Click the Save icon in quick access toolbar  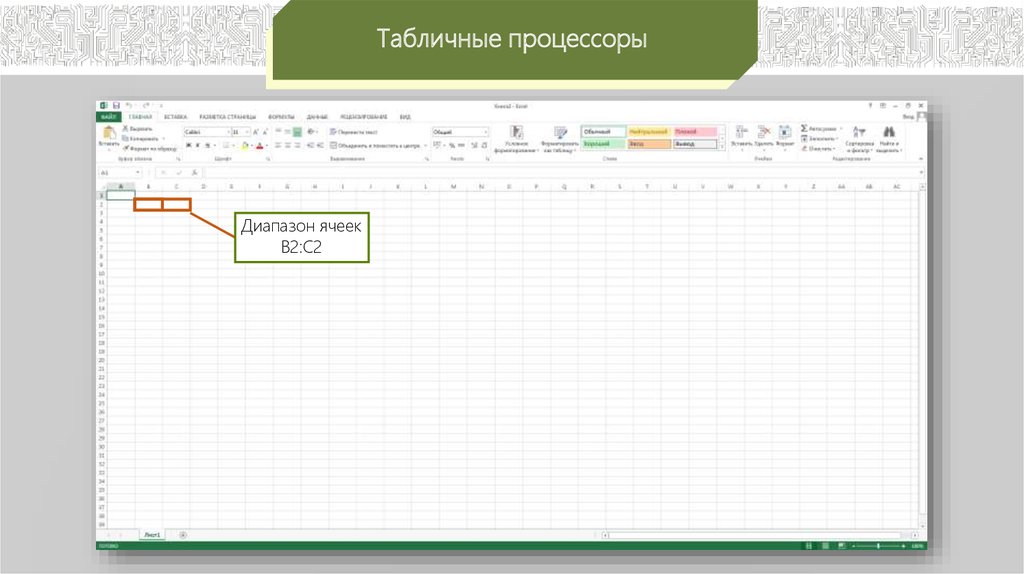(x=116, y=105)
